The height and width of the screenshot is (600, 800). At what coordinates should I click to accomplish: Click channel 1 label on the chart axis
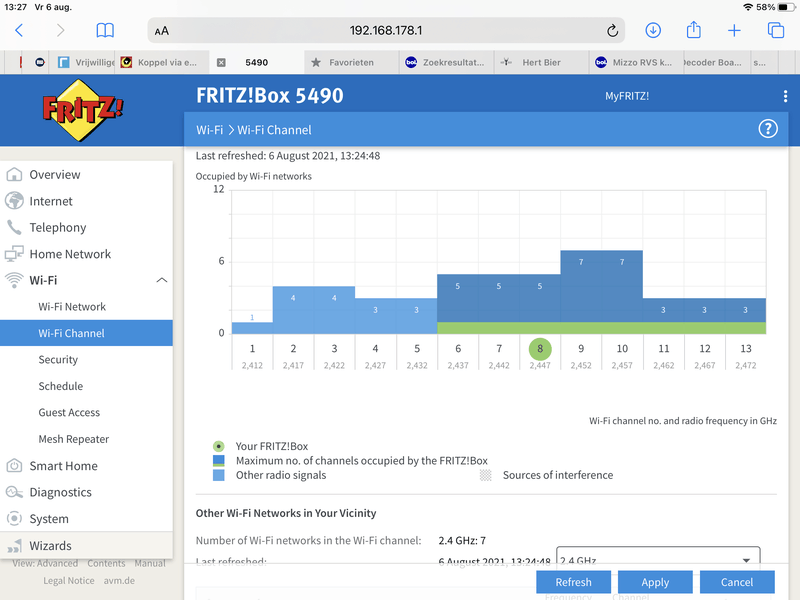[x=252, y=348]
